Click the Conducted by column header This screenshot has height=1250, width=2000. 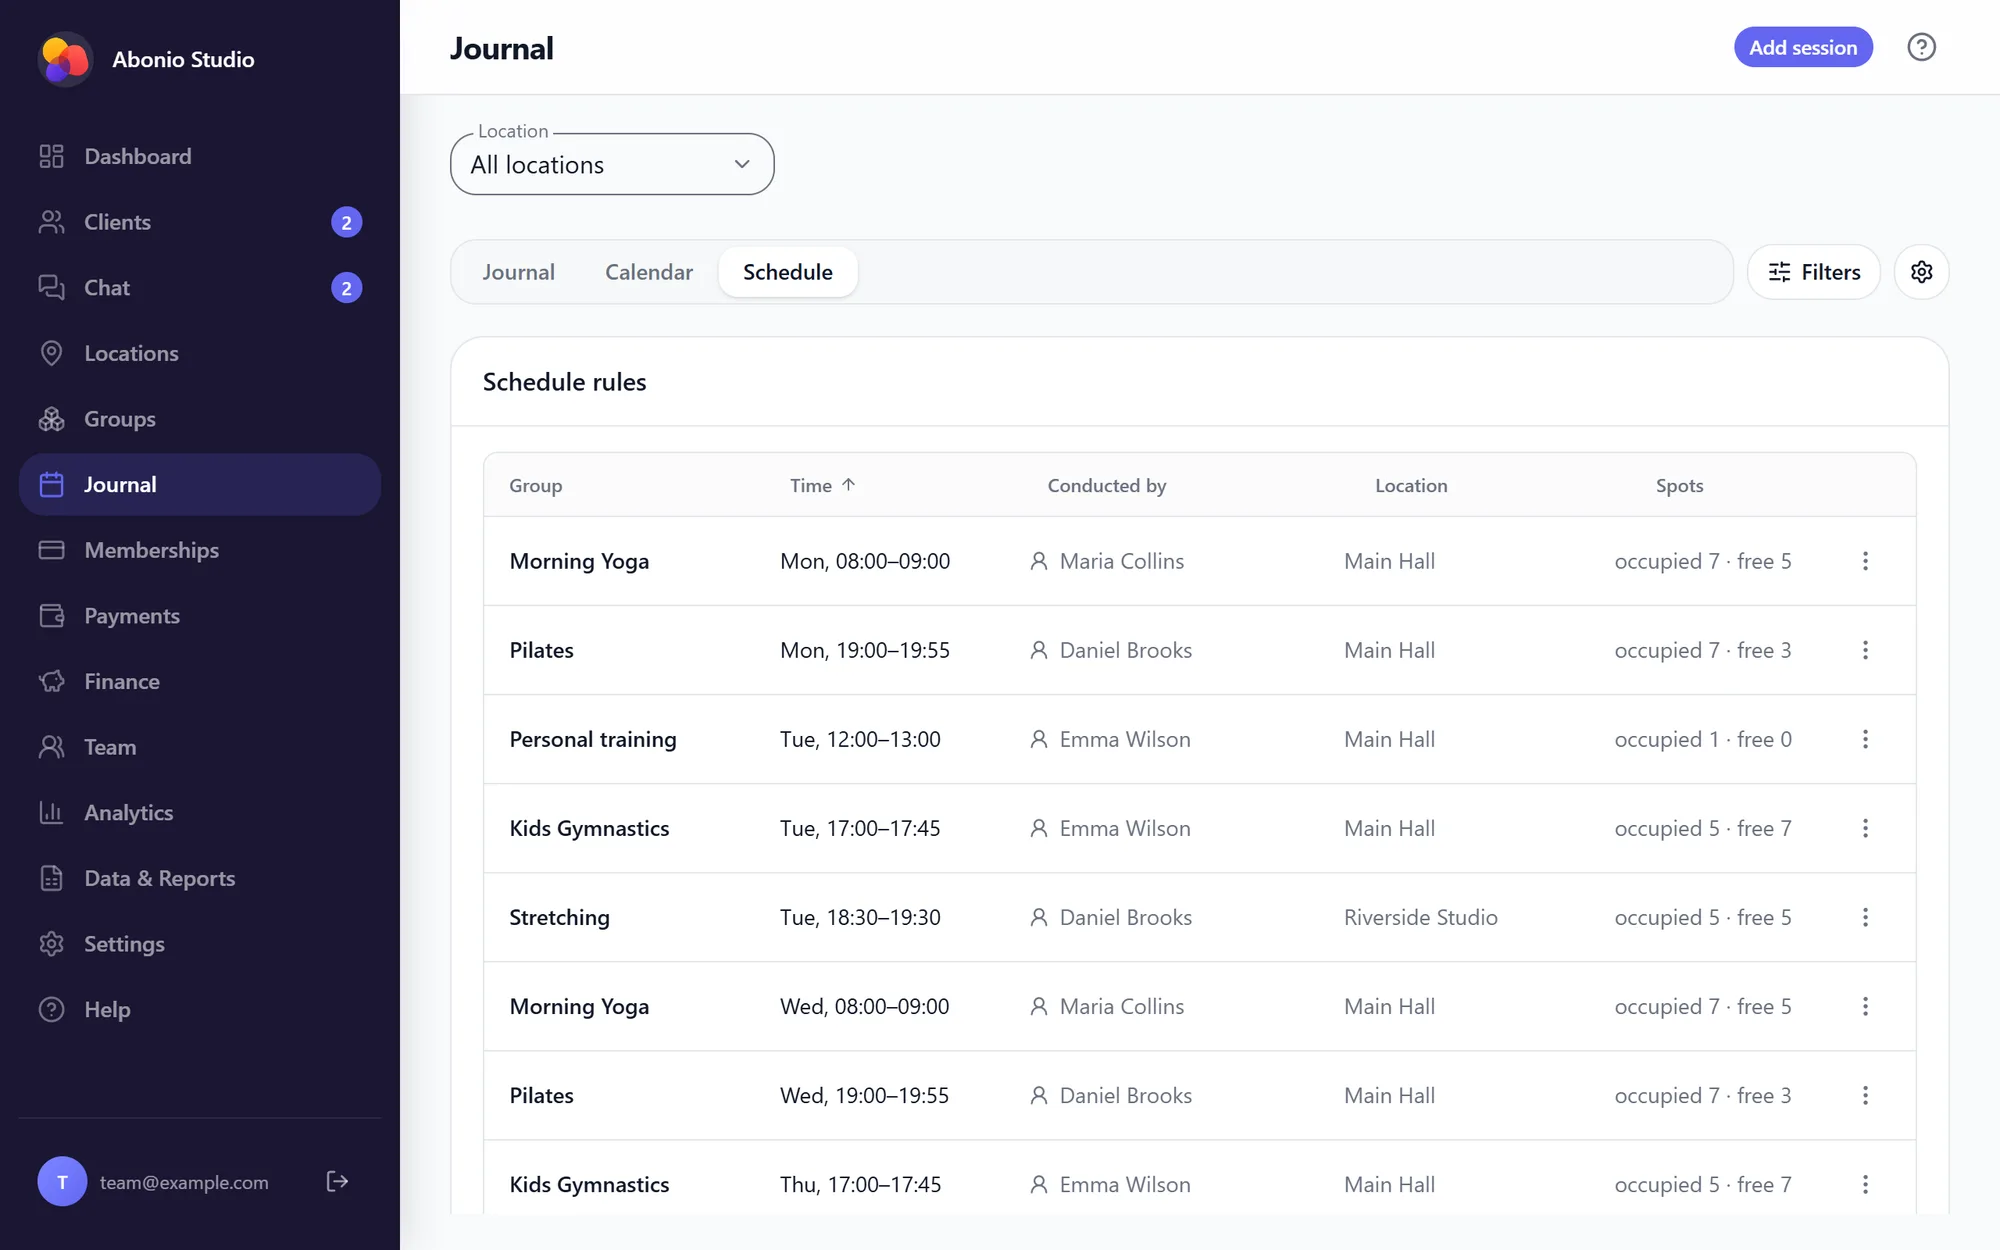1107,485
